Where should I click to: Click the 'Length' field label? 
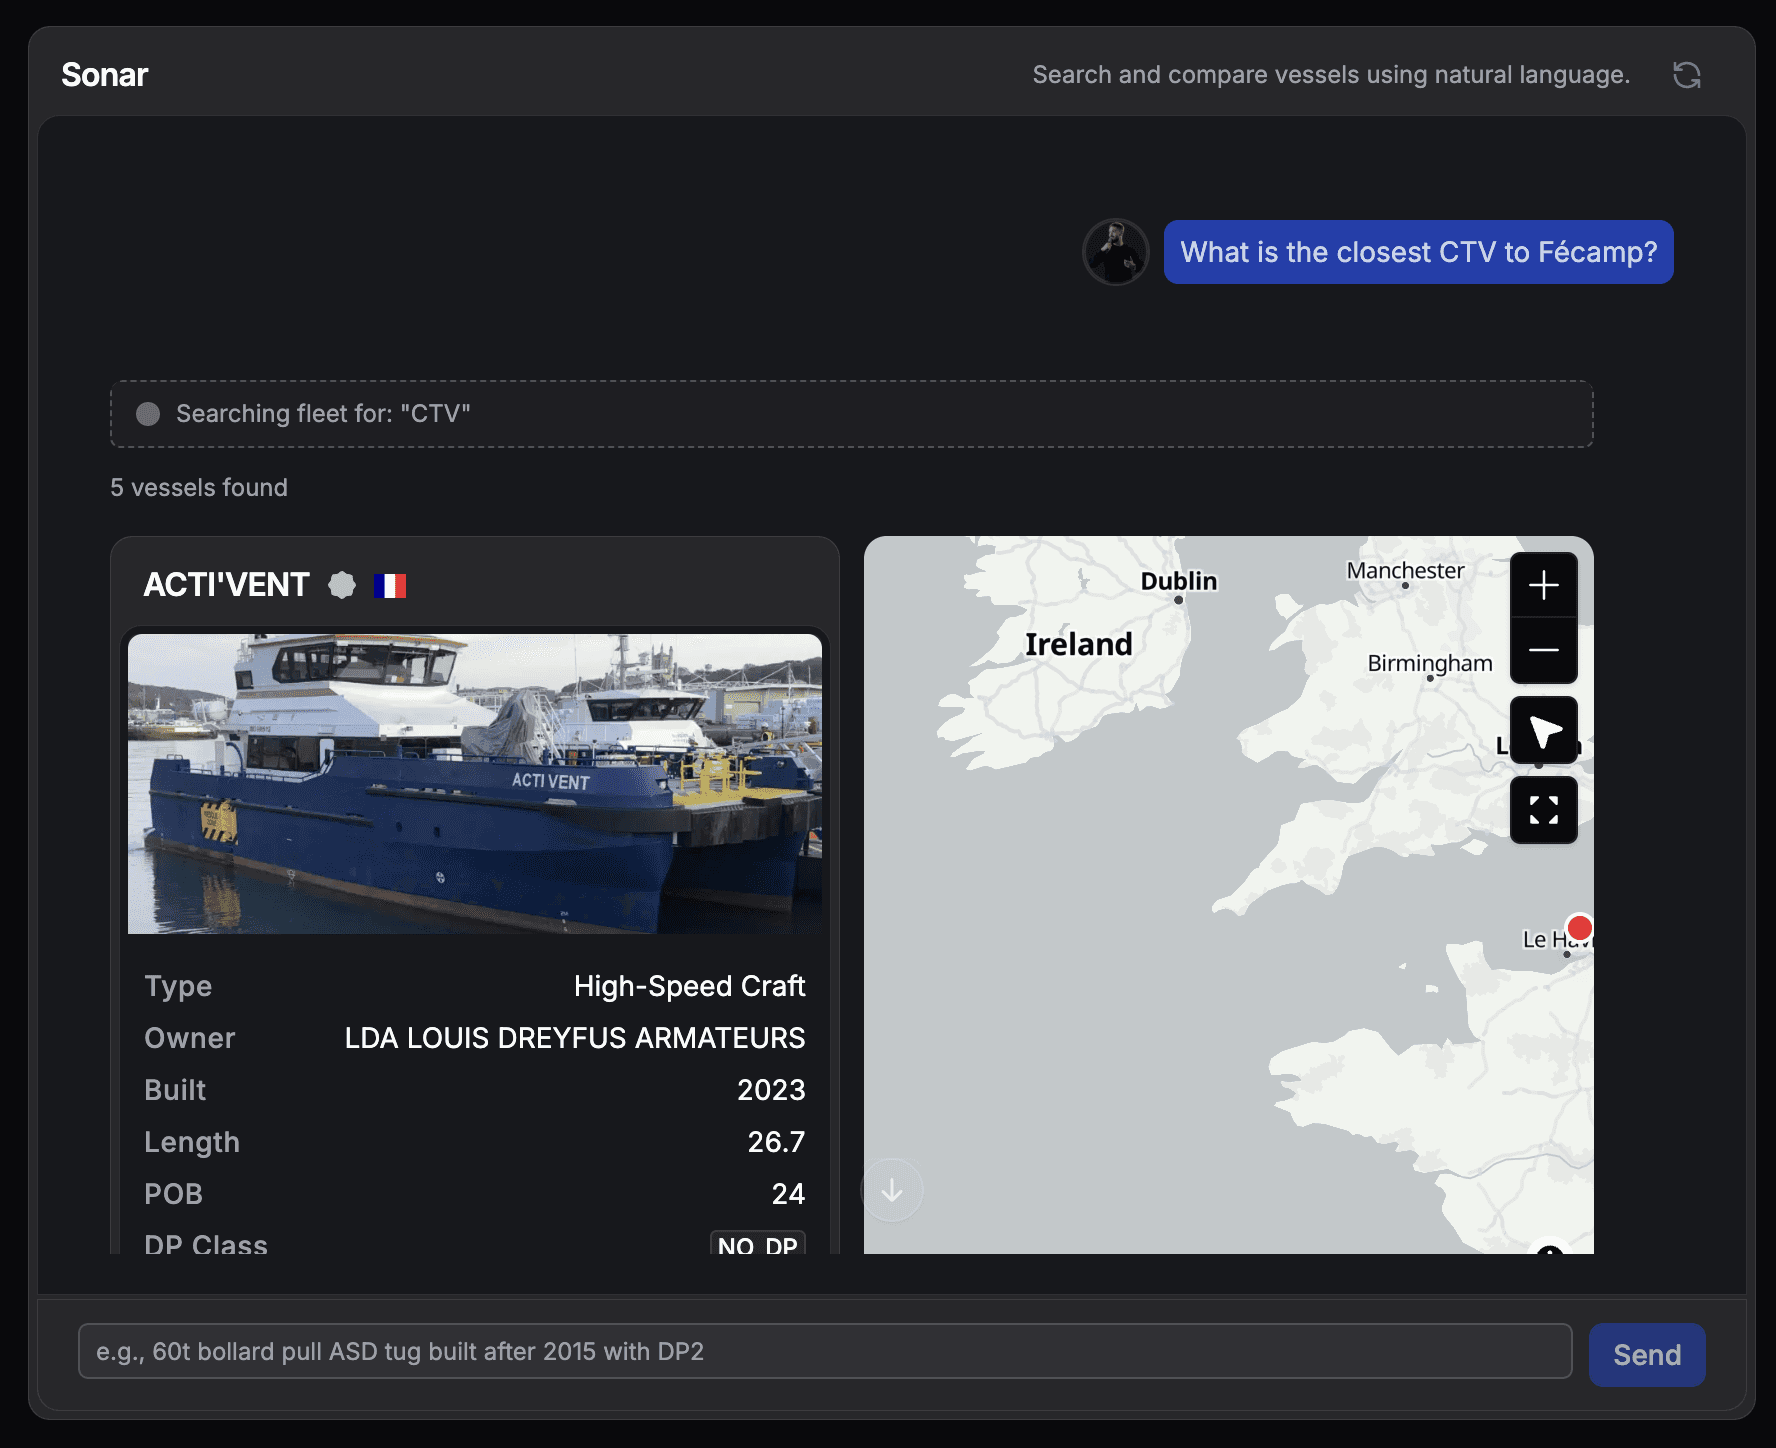point(192,1142)
